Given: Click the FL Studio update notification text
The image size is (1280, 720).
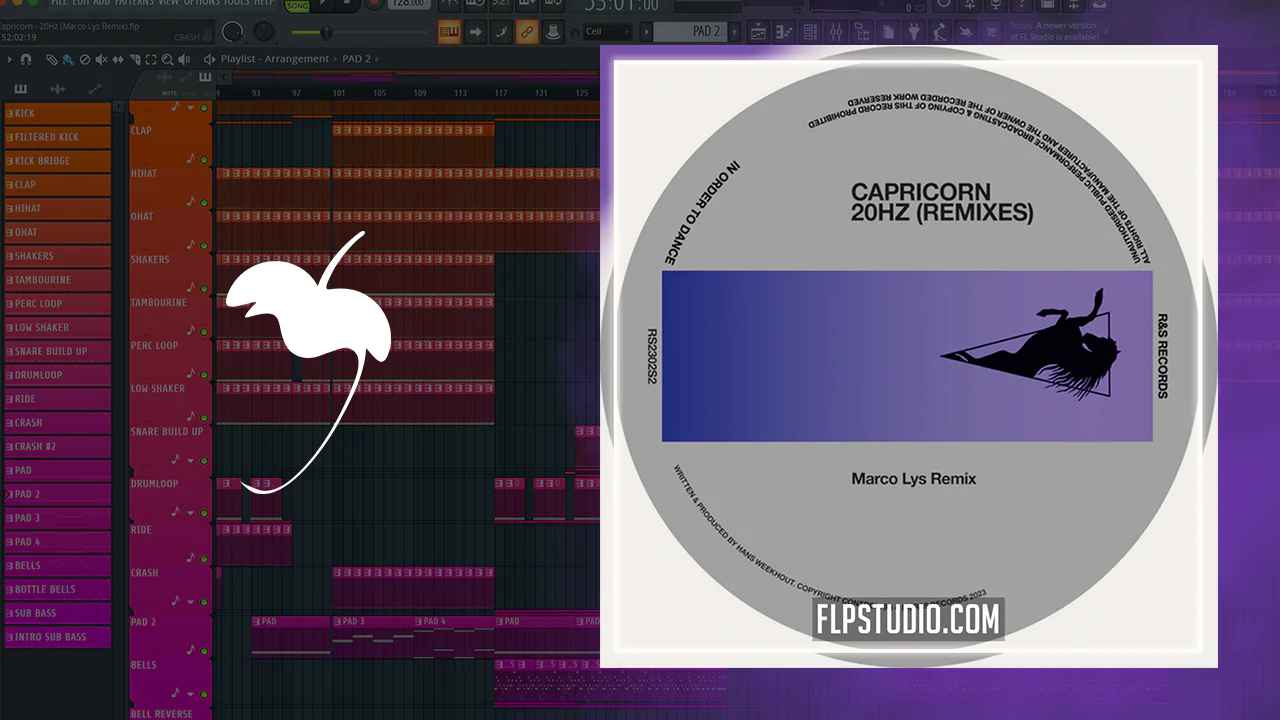Looking at the screenshot, I should [x=1055, y=32].
